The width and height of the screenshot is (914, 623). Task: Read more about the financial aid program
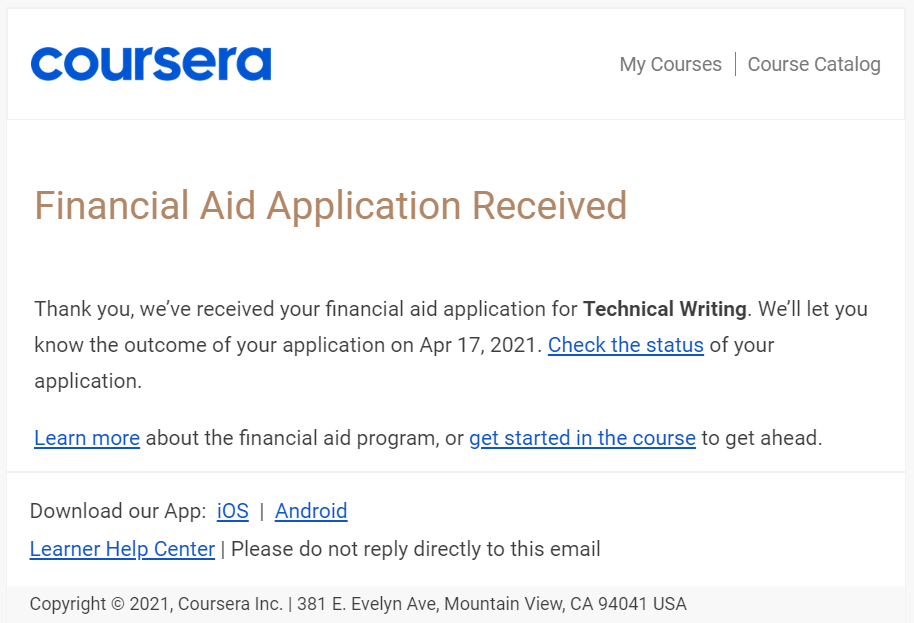coord(86,438)
